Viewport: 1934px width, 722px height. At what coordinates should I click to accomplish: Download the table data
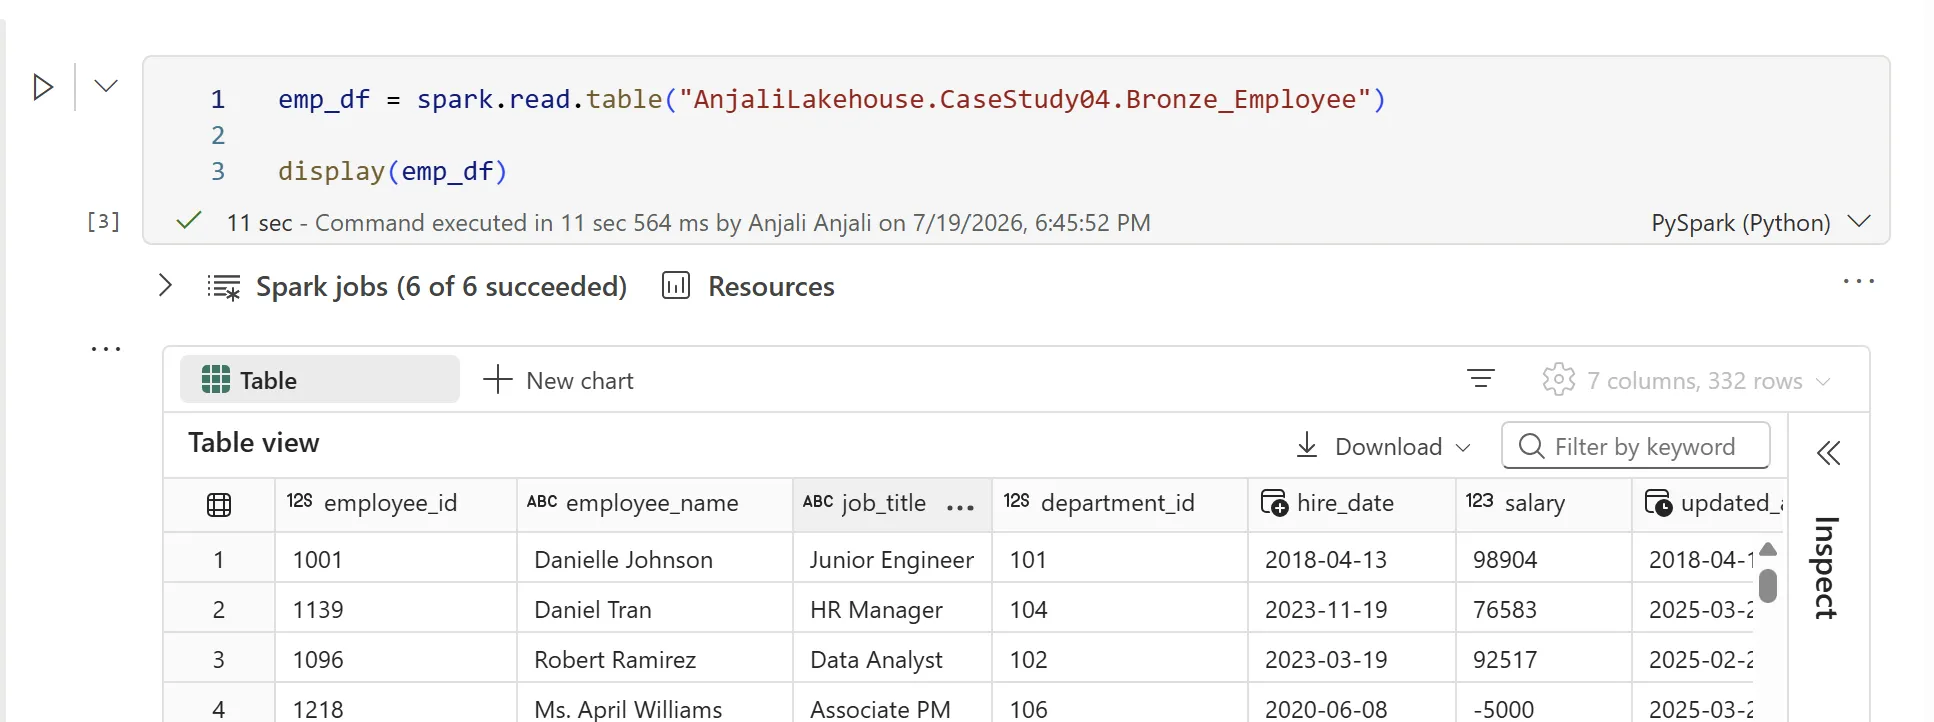click(x=1370, y=446)
